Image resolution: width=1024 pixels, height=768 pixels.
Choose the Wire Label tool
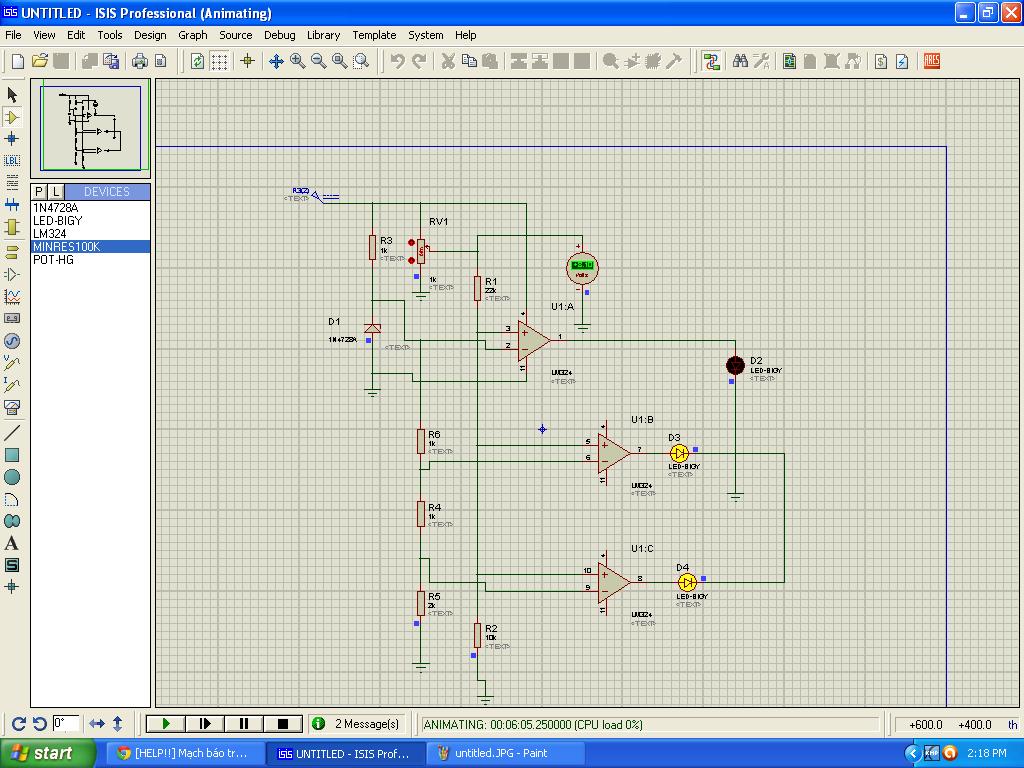tap(12, 160)
